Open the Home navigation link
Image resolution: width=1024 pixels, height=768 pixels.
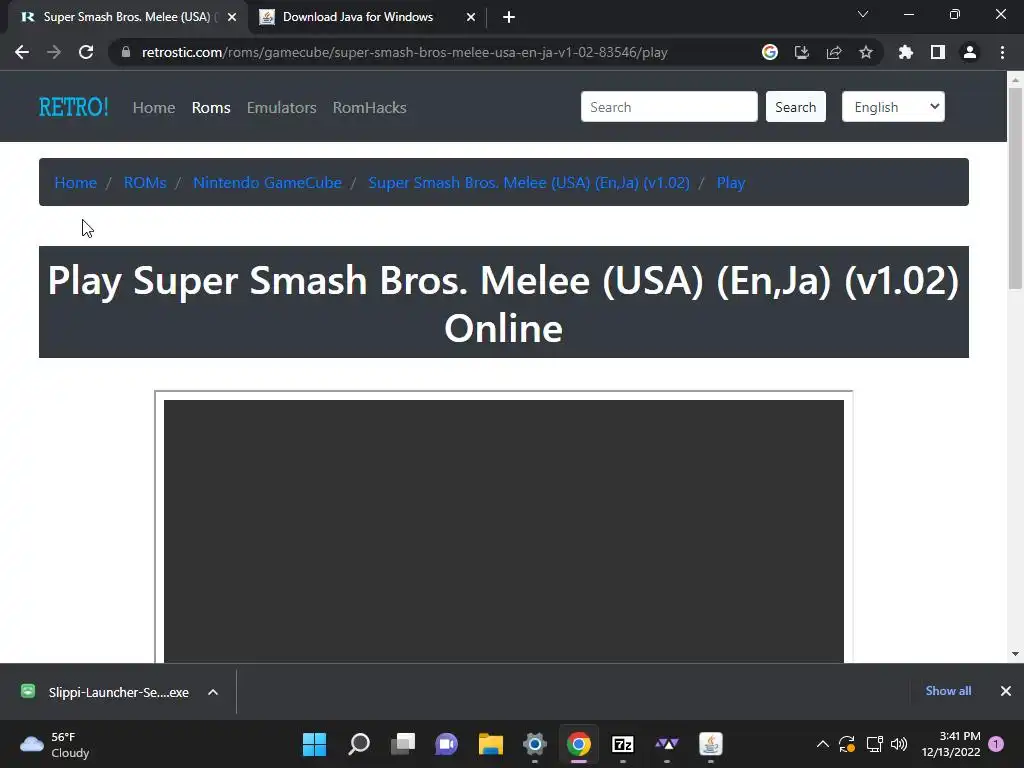154,107
